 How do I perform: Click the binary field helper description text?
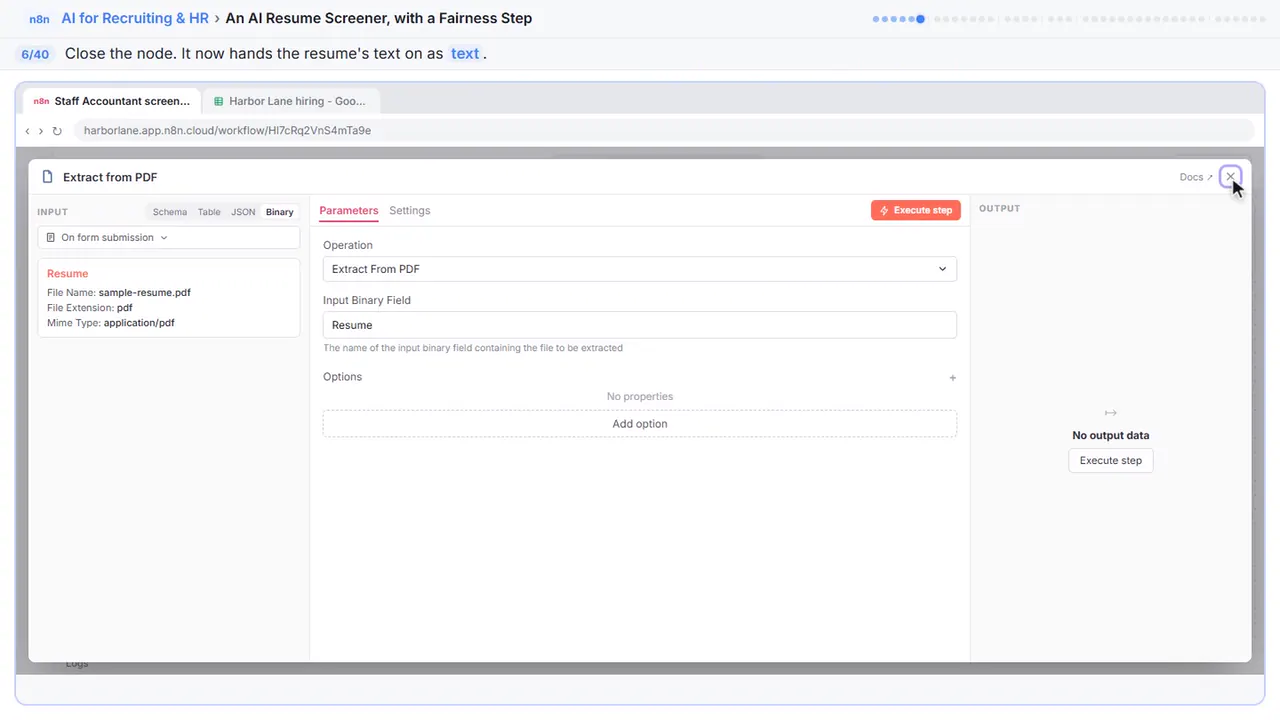(x=473, y=348)
